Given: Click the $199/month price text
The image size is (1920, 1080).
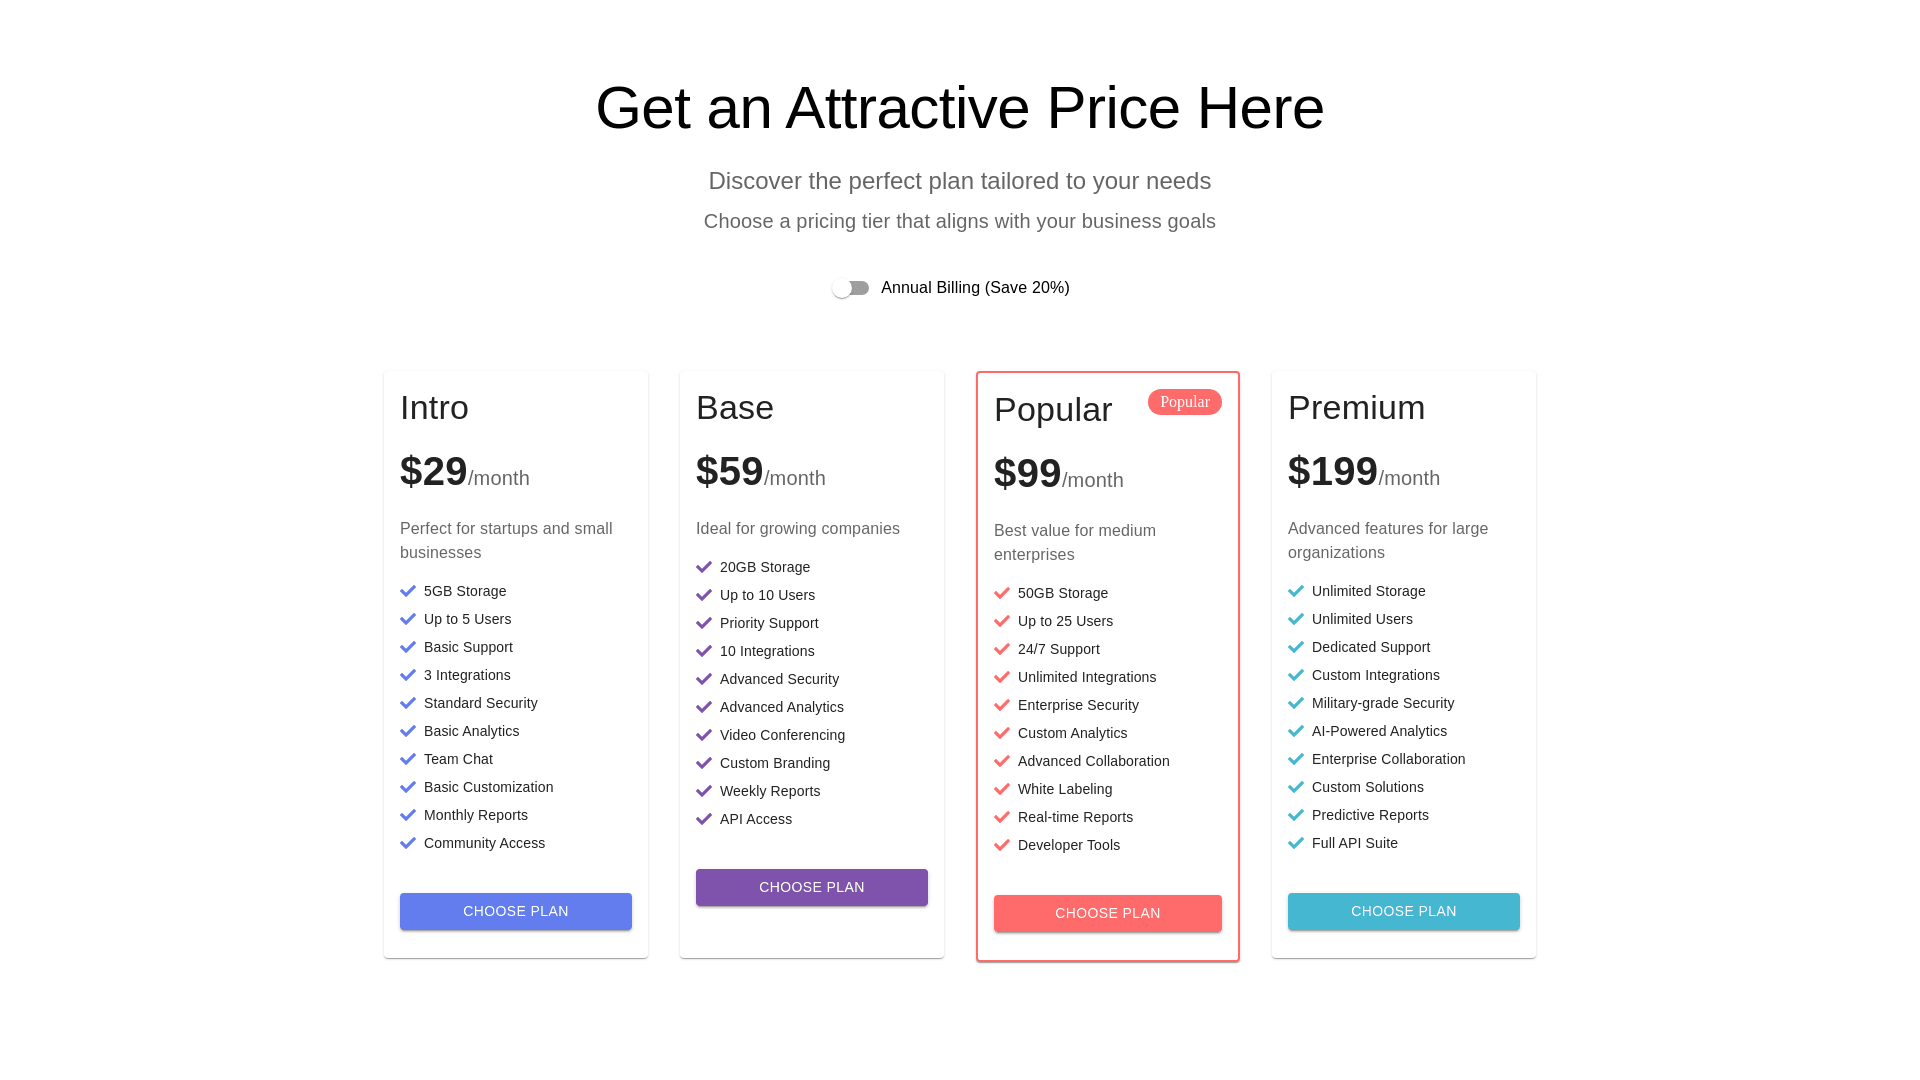Looking at the screenshot, I should (1363, 472).
